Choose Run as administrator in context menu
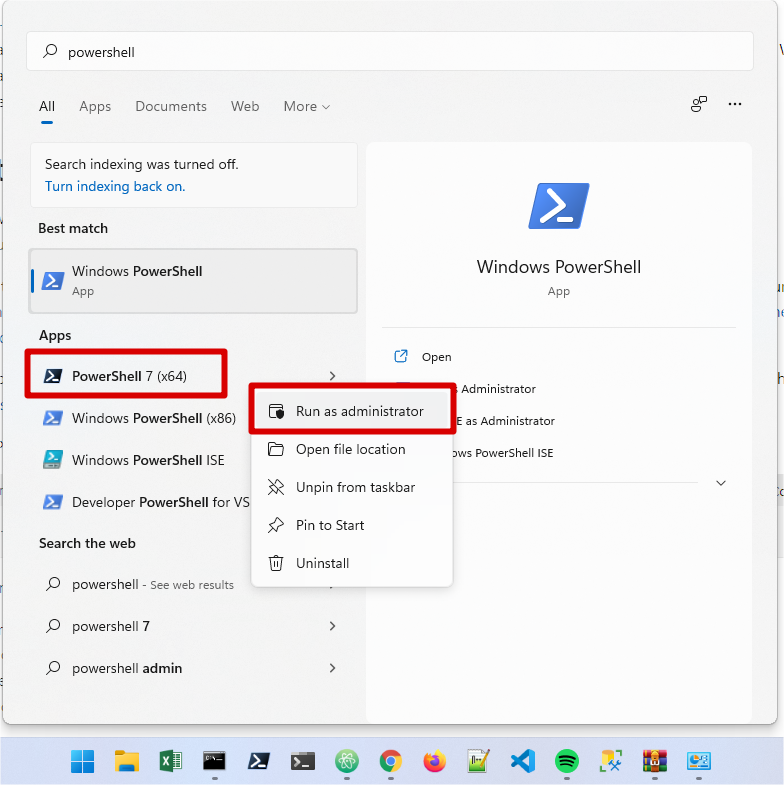784x785 pixels. coord(351,411)
